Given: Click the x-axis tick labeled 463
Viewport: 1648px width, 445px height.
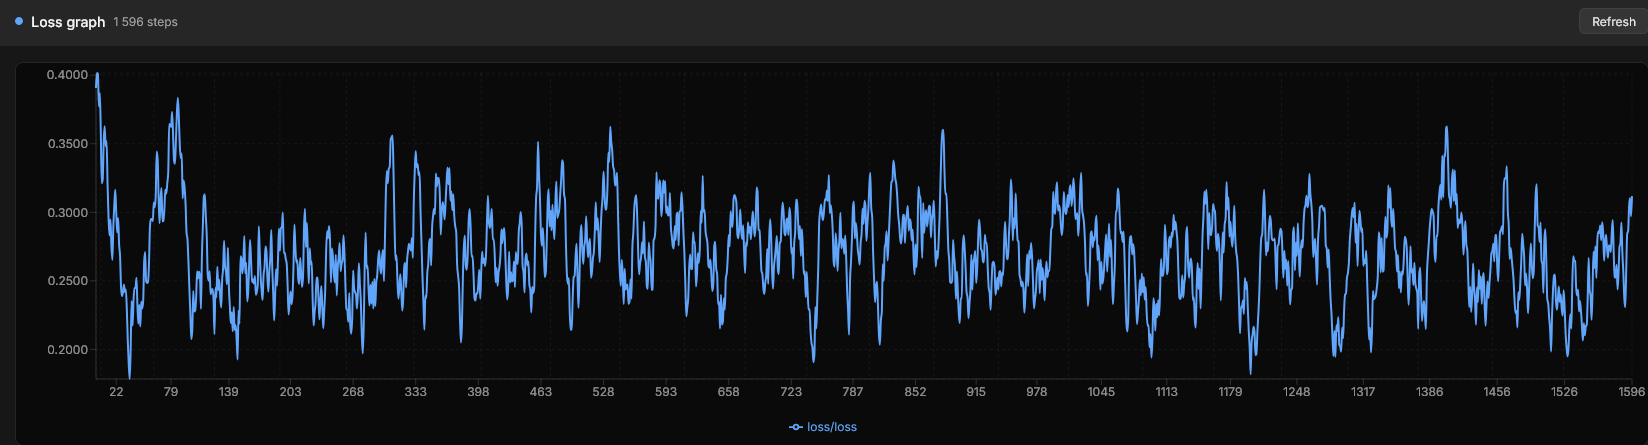Looking at the screenshot, I should click(x=540, y=392).
